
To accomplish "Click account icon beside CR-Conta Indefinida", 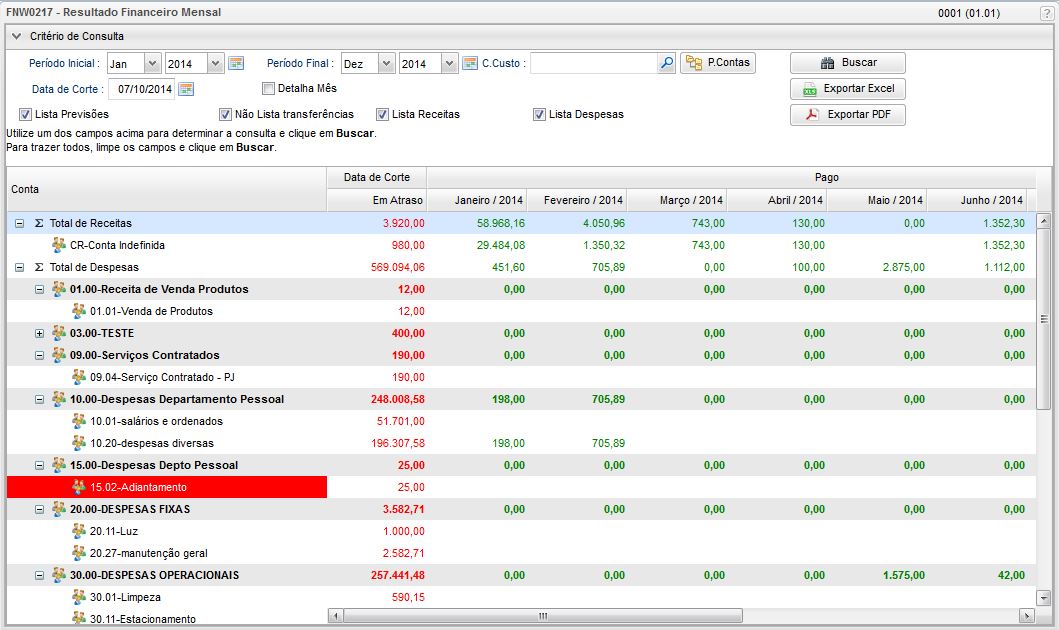I will 59,245.
